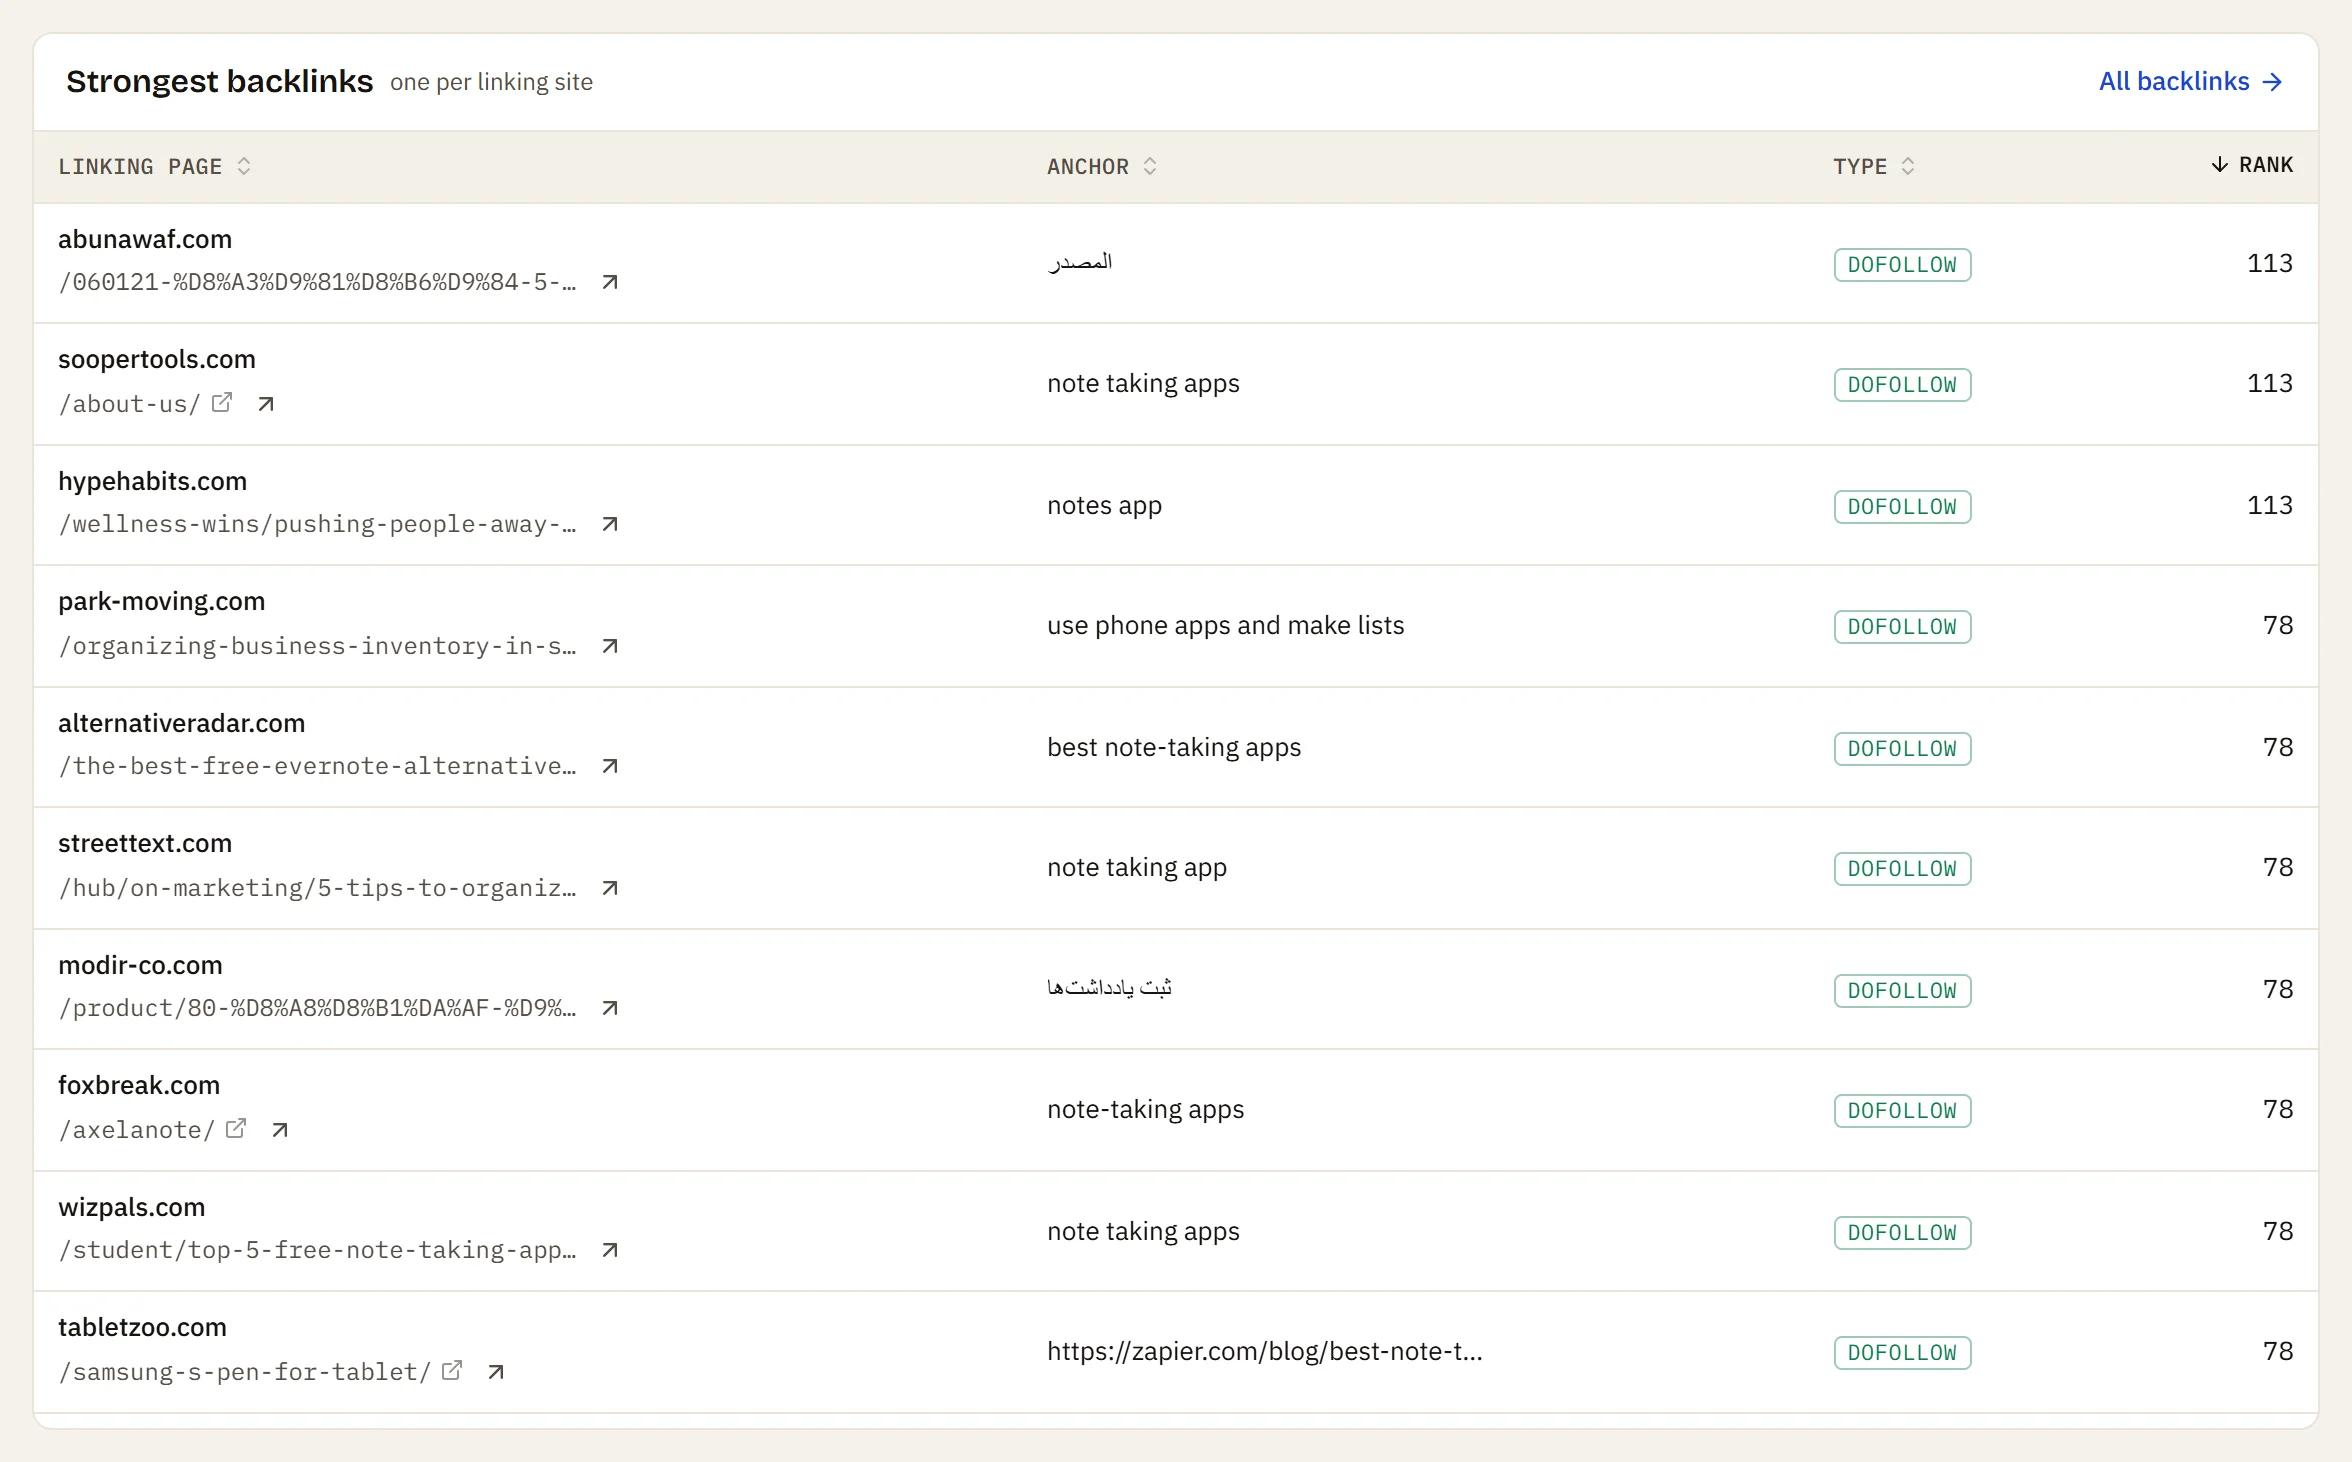Open abunawaf.com backlink arrow icon
This screenshot has height=1462, width=2352.
[610, 282]
